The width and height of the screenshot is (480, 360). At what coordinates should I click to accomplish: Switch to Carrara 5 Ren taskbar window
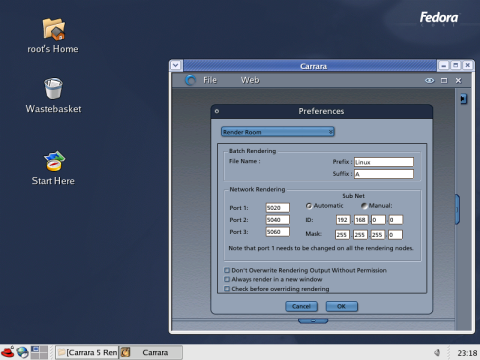click(x=87, y=352)
